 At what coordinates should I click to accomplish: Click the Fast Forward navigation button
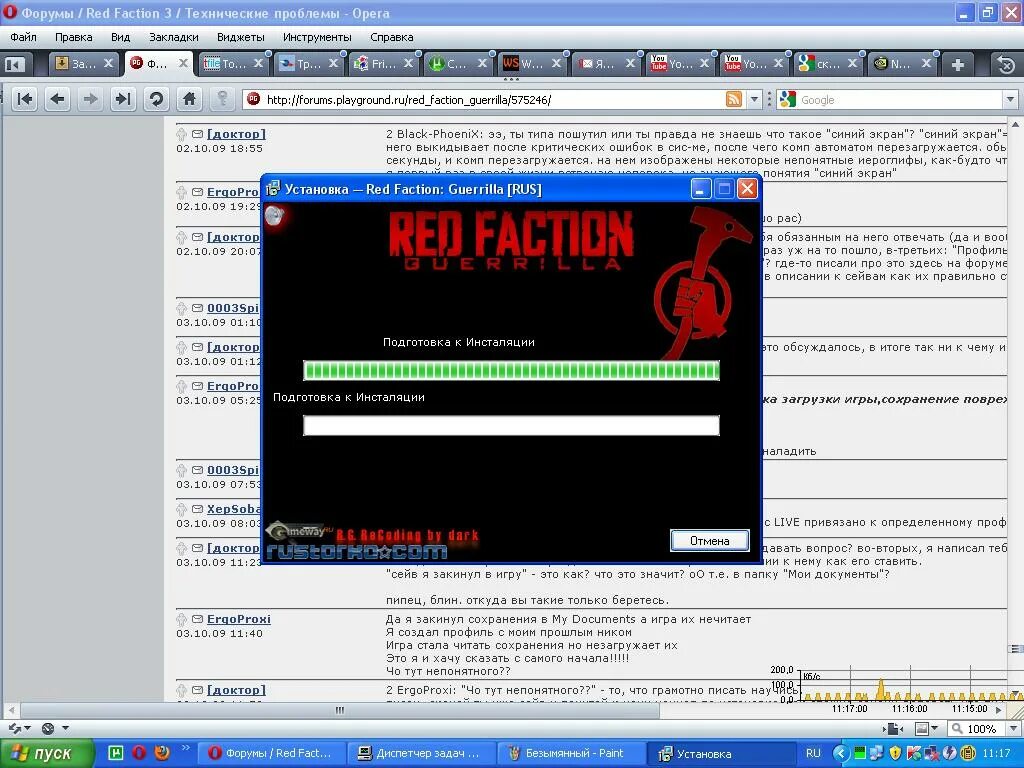(123, 99)
